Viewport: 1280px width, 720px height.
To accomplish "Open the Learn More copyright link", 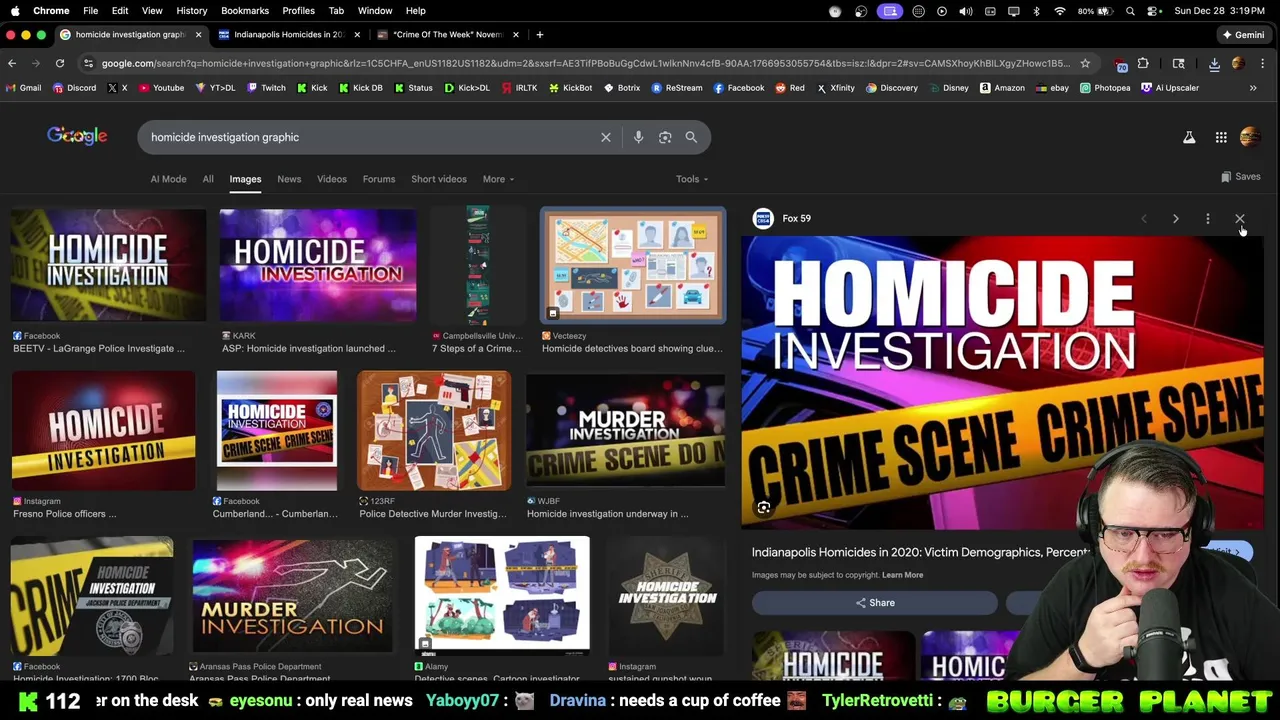I will click(x=902, y=575).
